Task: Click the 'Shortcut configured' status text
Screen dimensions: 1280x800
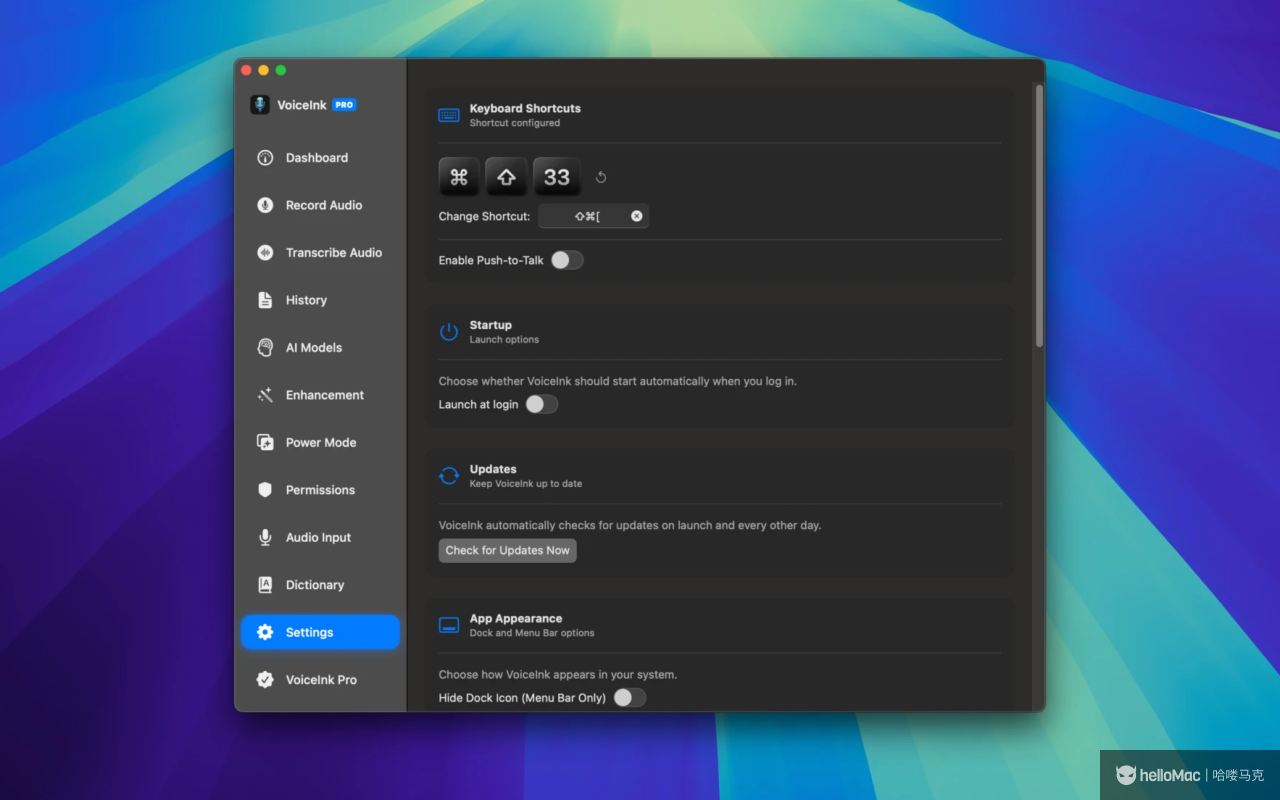Action: (515, 123)
